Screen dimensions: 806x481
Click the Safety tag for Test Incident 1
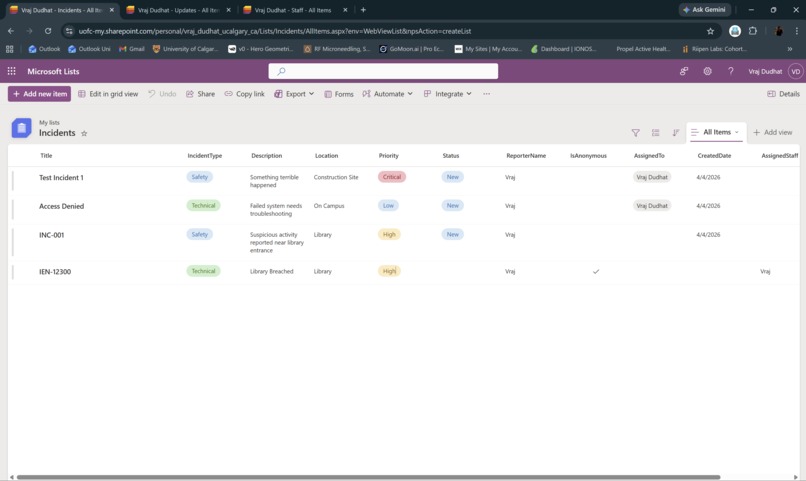point(199,177)
